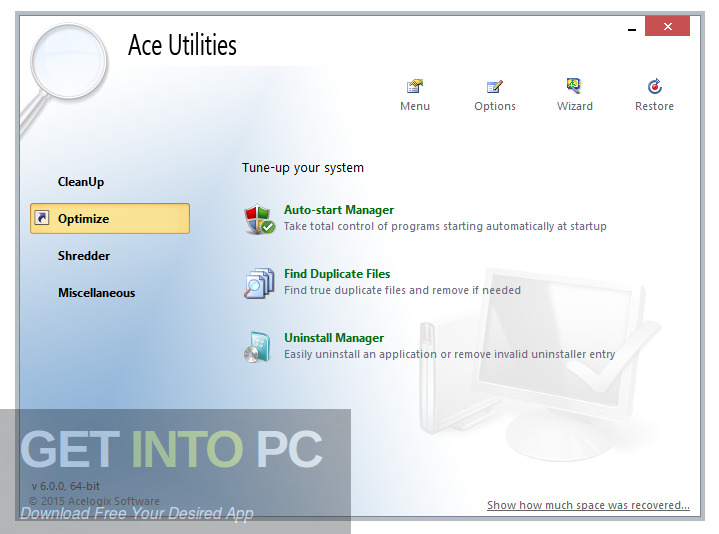Select the CleanUp category

tap(81, 182)
